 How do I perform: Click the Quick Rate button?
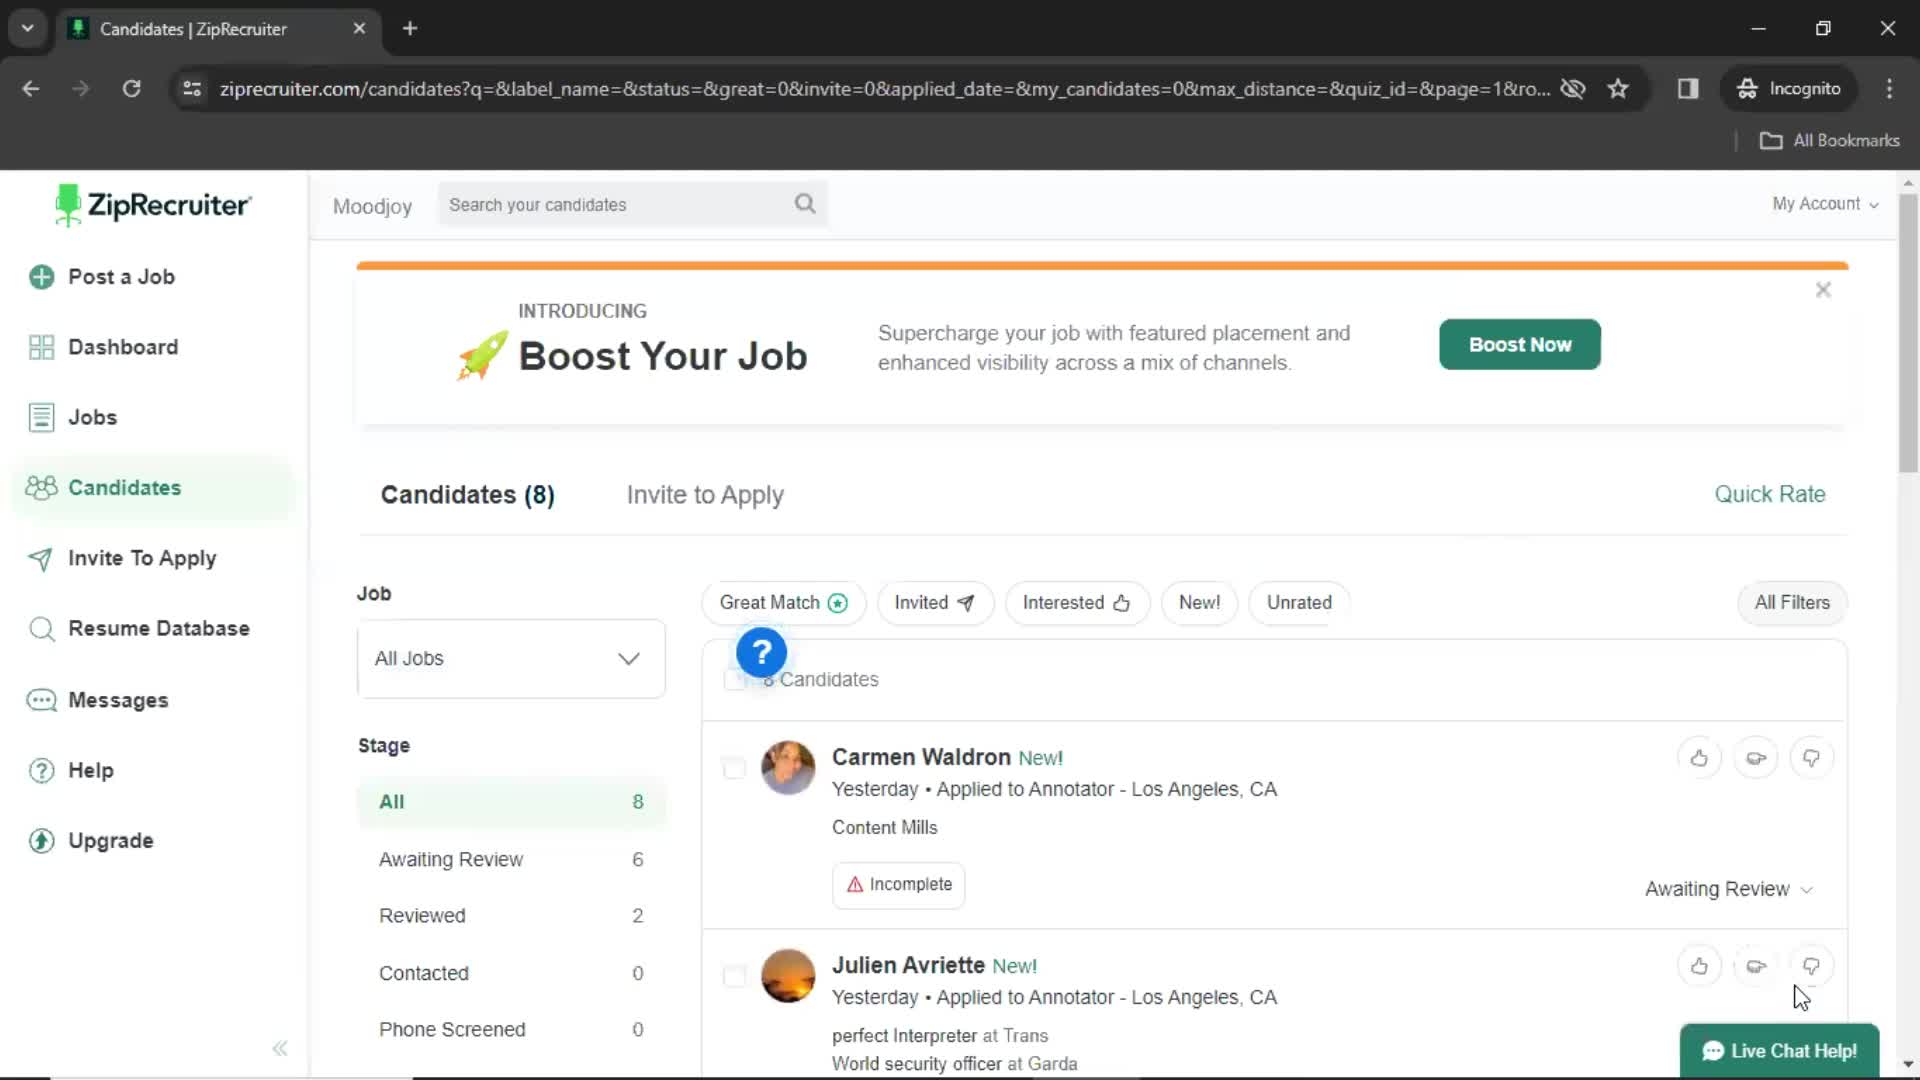[x=1770, y=493]
